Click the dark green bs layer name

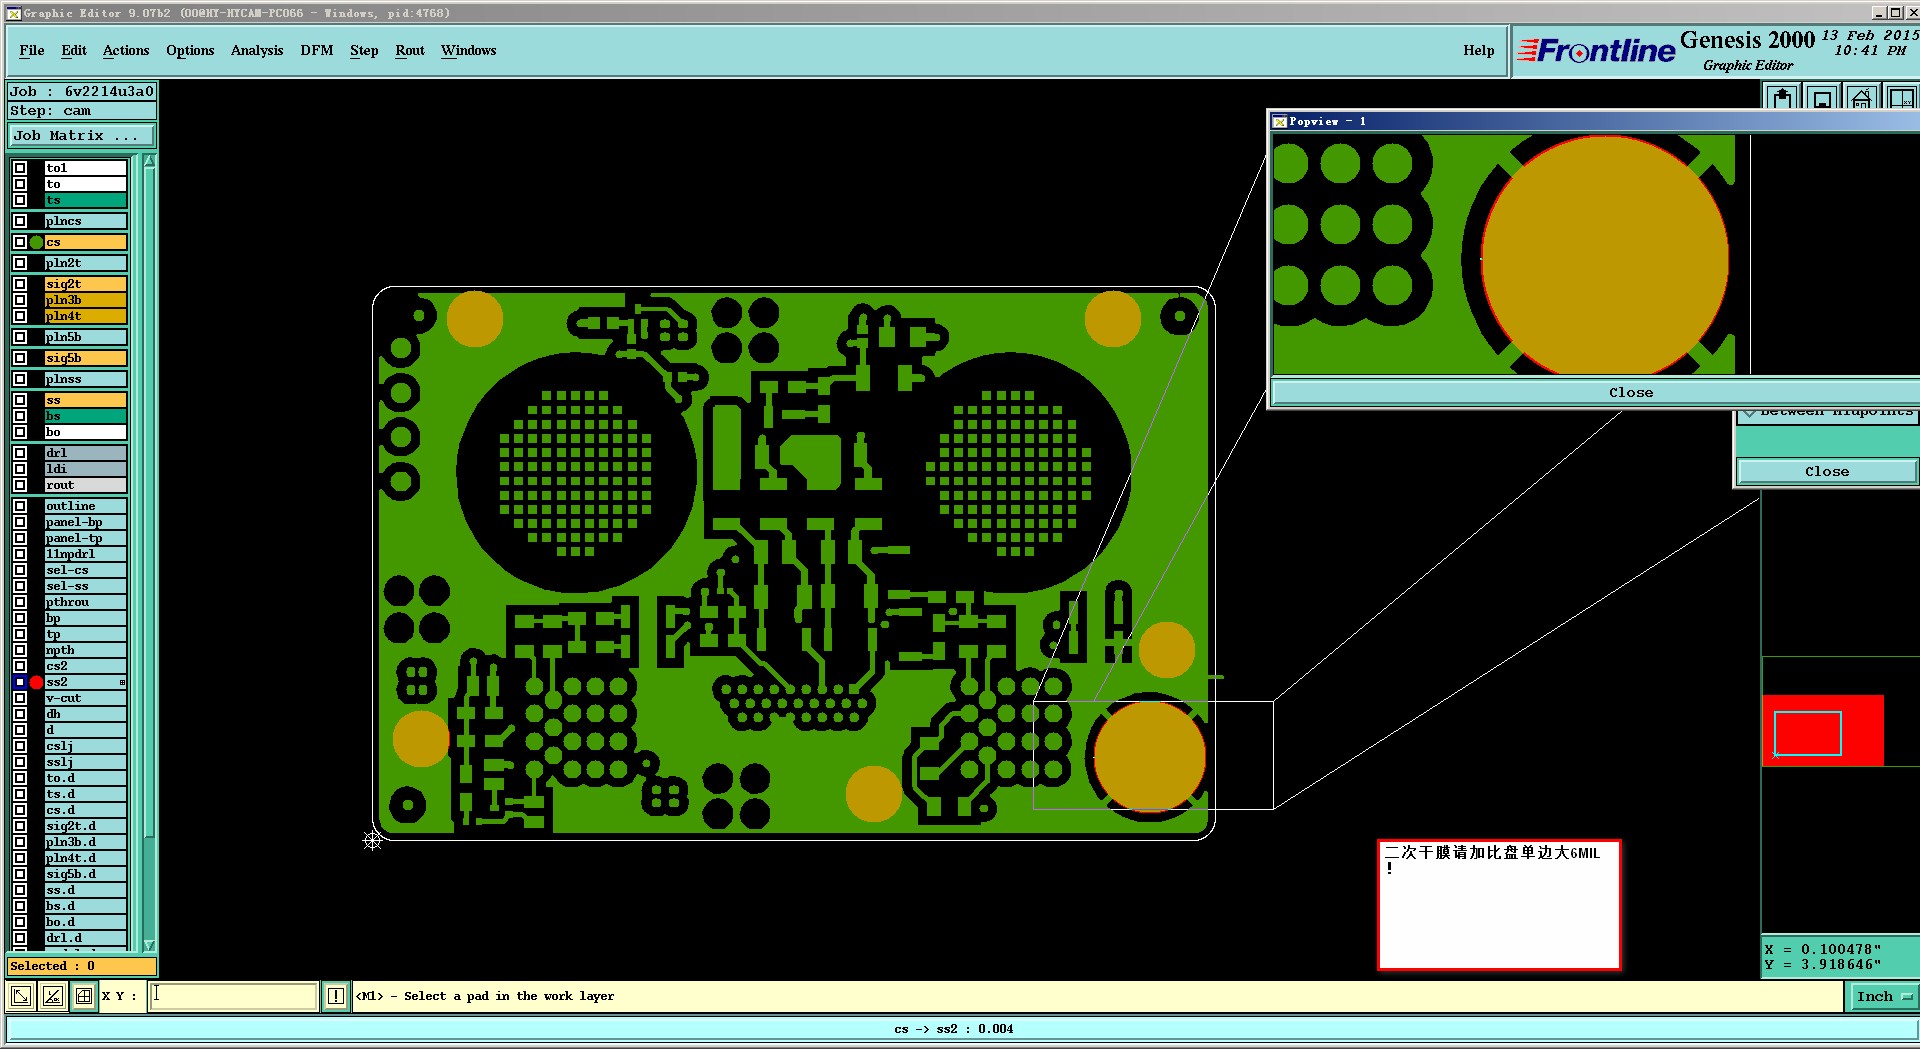point(85,416)
